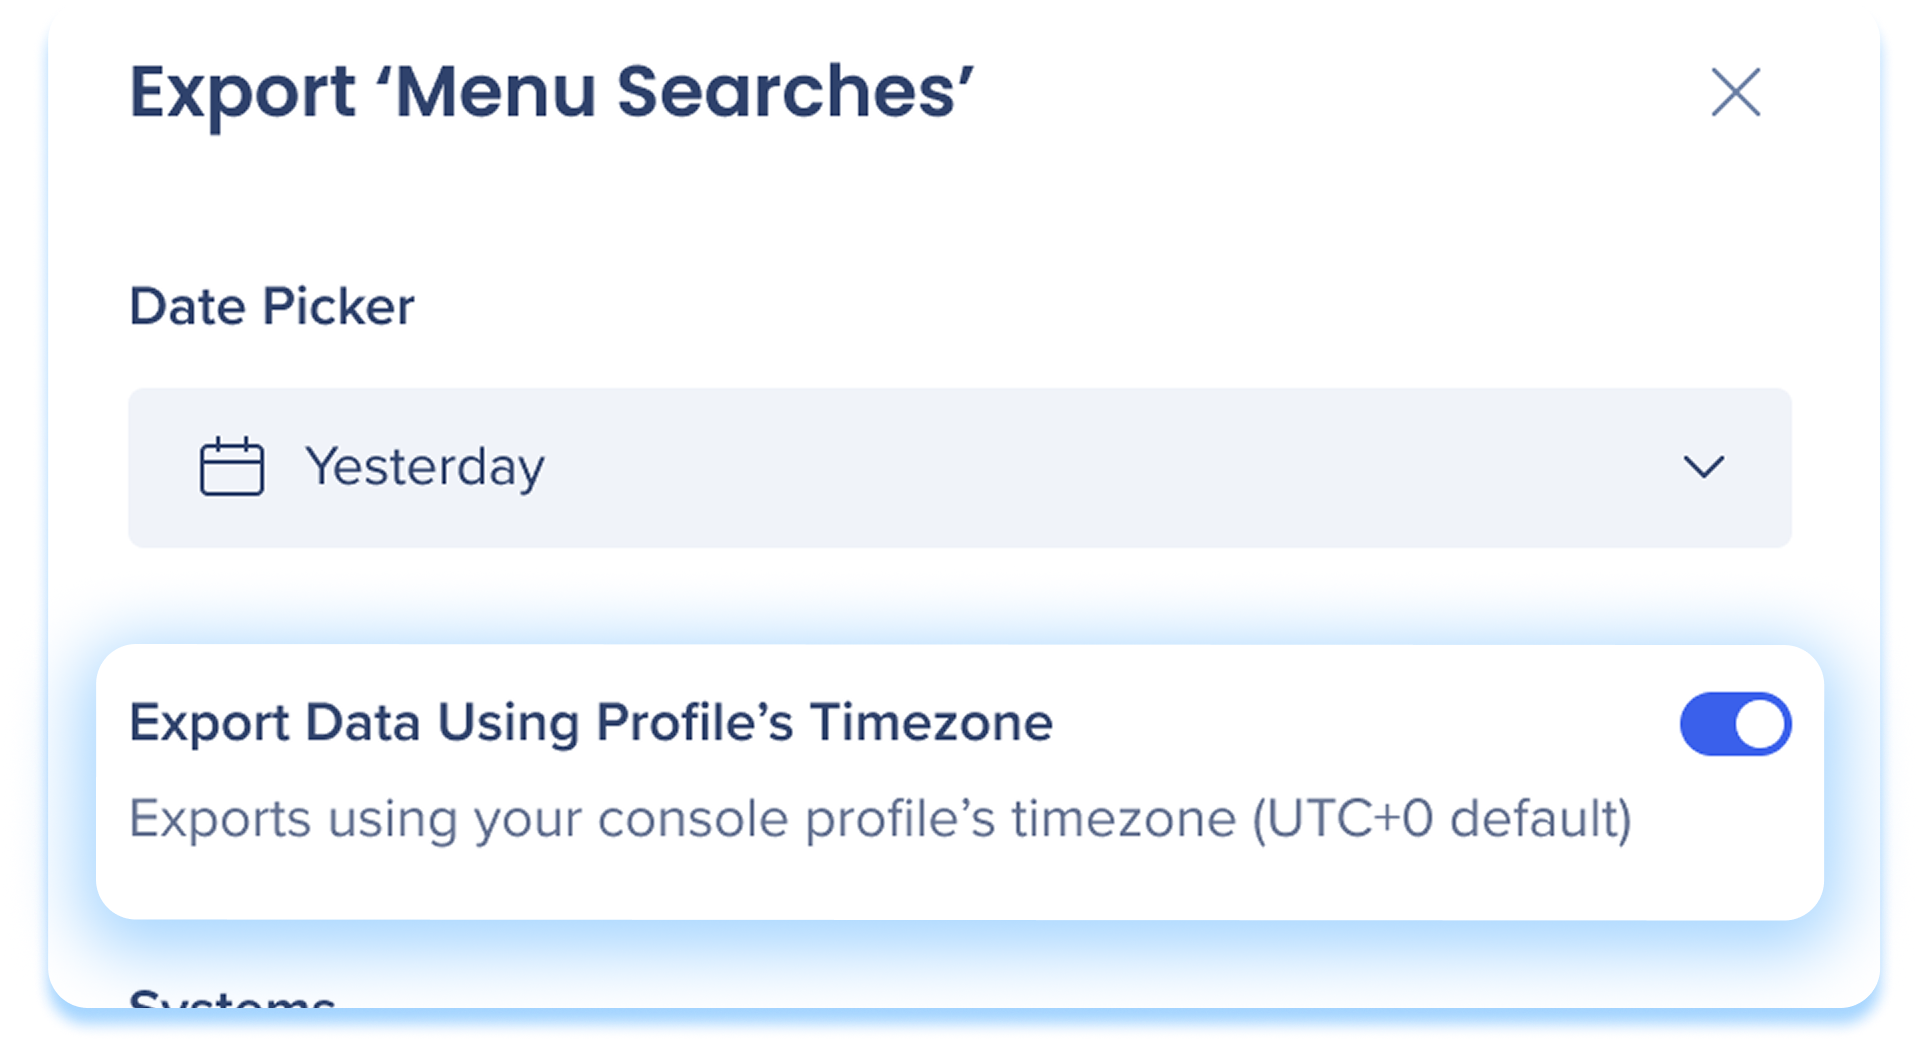The width and height of the screenshot is (1921, 1040).
Task: Expand the date picker chevron arrow
Action: click(x=1703, y=467)
